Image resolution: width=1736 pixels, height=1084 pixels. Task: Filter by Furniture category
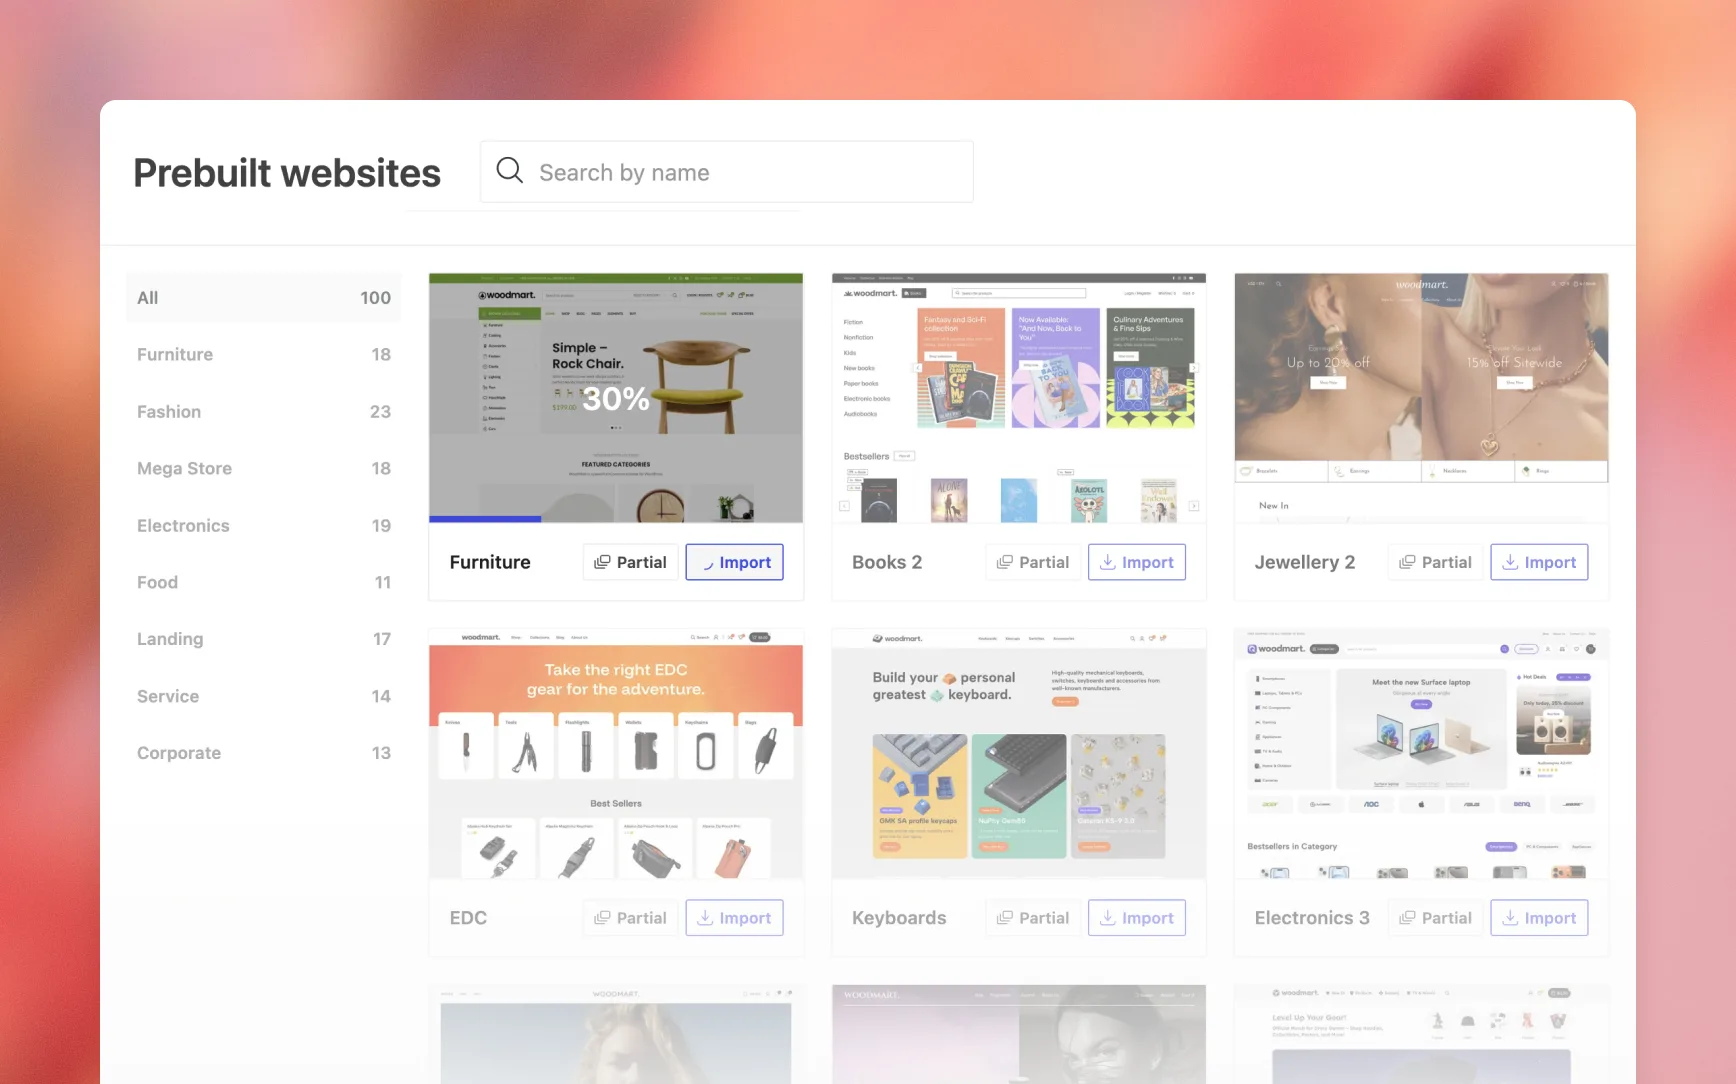click(264, 354)
